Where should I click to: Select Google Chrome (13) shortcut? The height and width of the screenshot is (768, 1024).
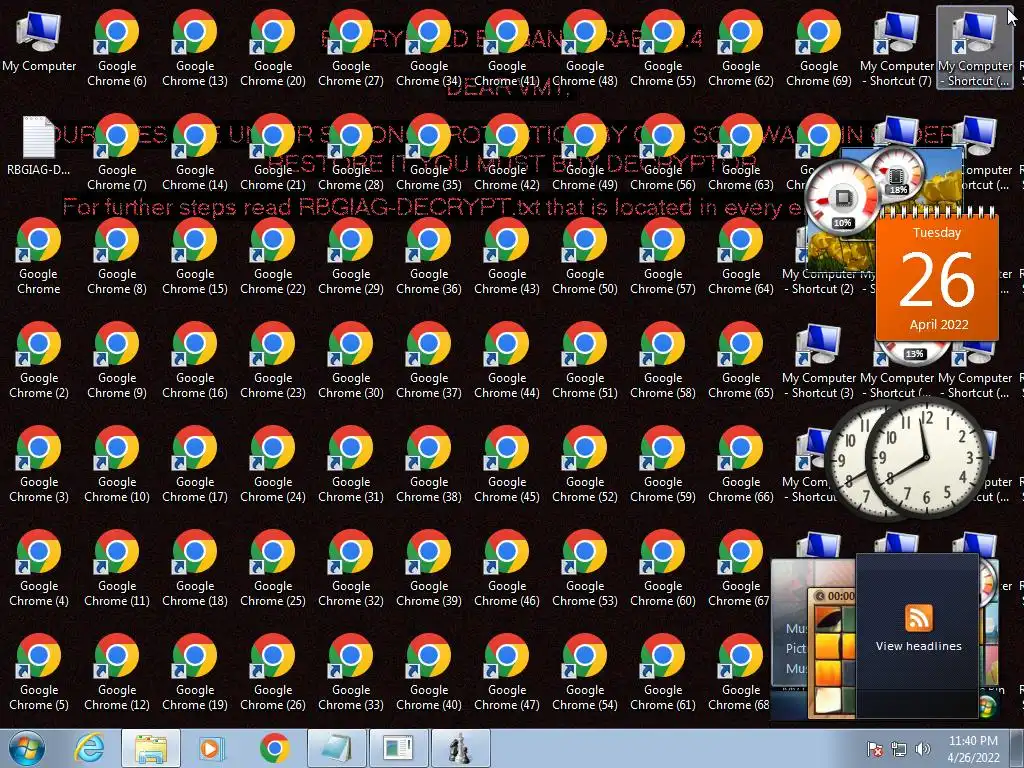[195, 48]
